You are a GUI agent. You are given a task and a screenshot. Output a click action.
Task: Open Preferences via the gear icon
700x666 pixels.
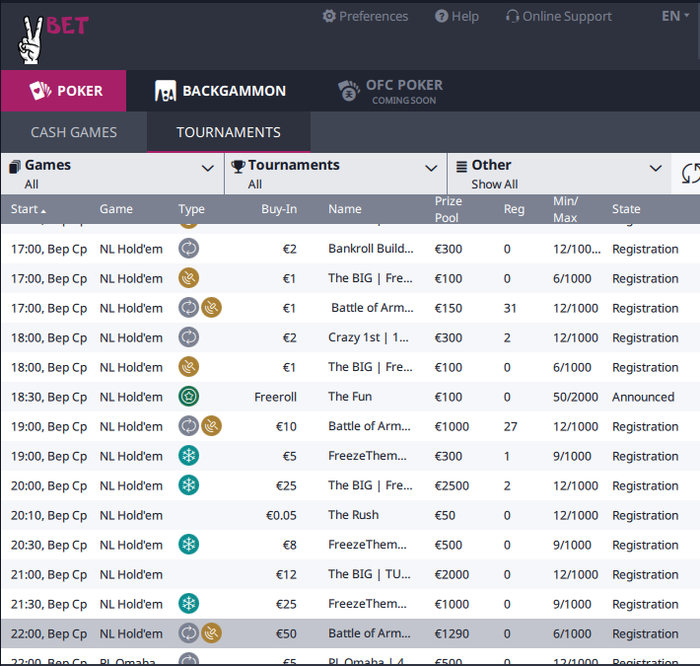tap(329, 17)
